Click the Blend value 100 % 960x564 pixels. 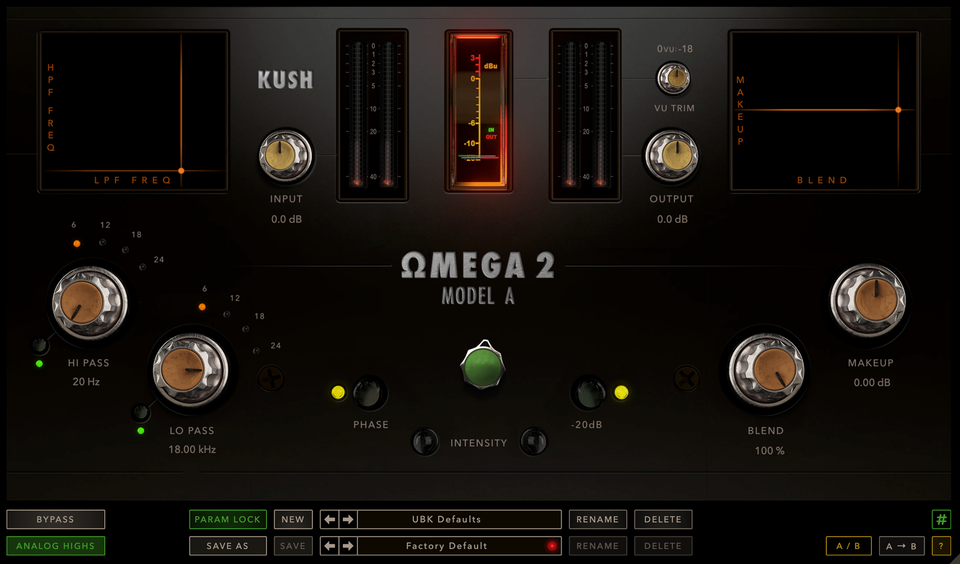click(770, 451)
